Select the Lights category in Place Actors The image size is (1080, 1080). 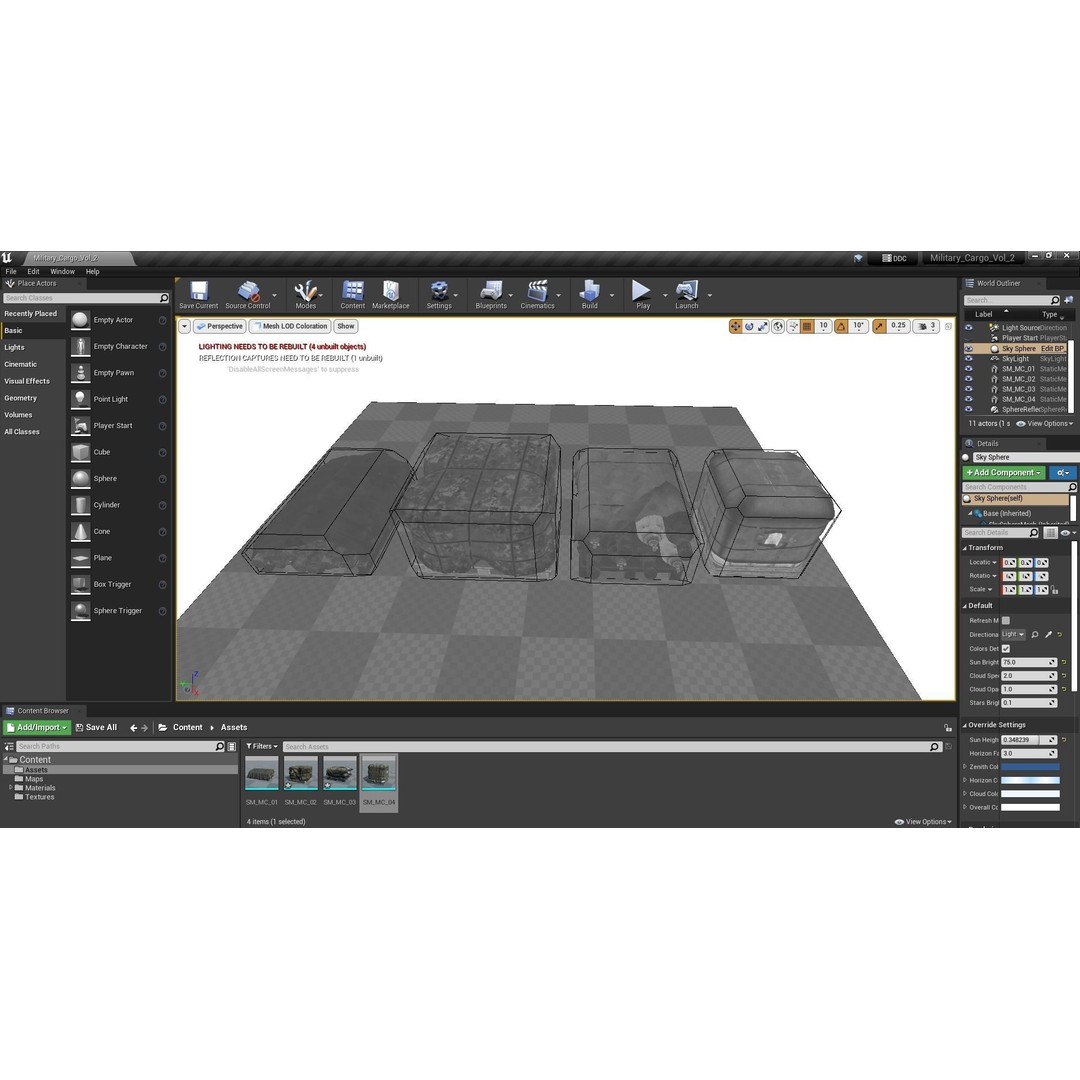pos(14,347)
